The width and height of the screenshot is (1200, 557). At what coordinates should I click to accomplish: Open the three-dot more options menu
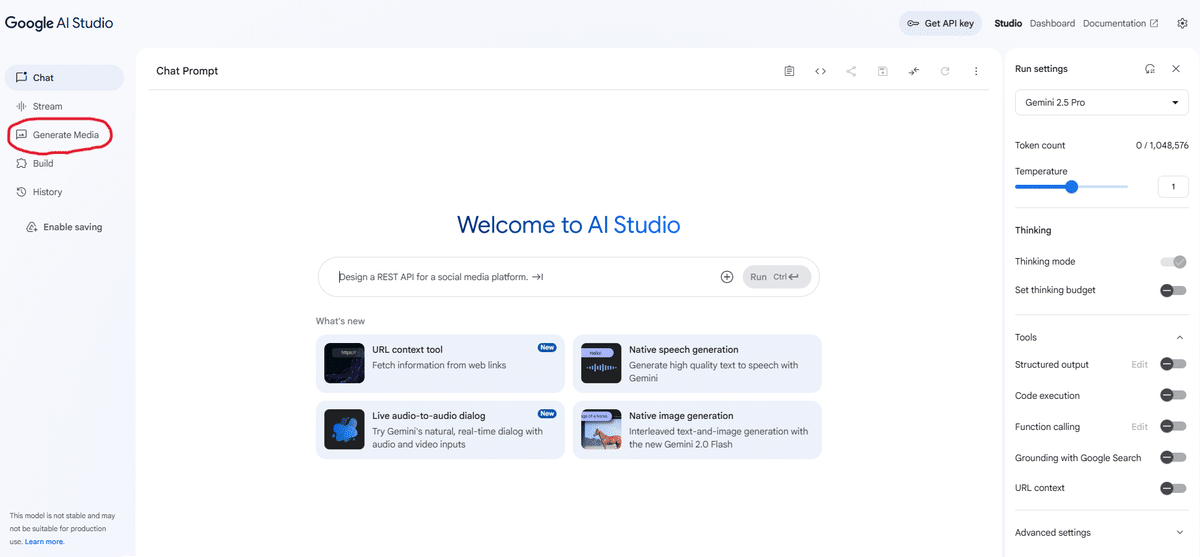pos(976,71)
